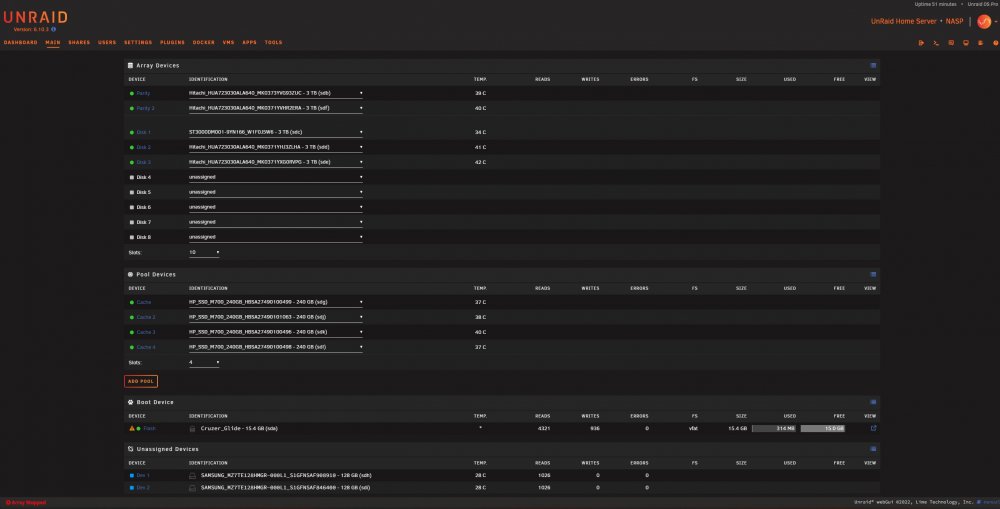Screen dimensions: 1000x509
Task: Open the Parity 2 device link
Action: tap(145, 108)
